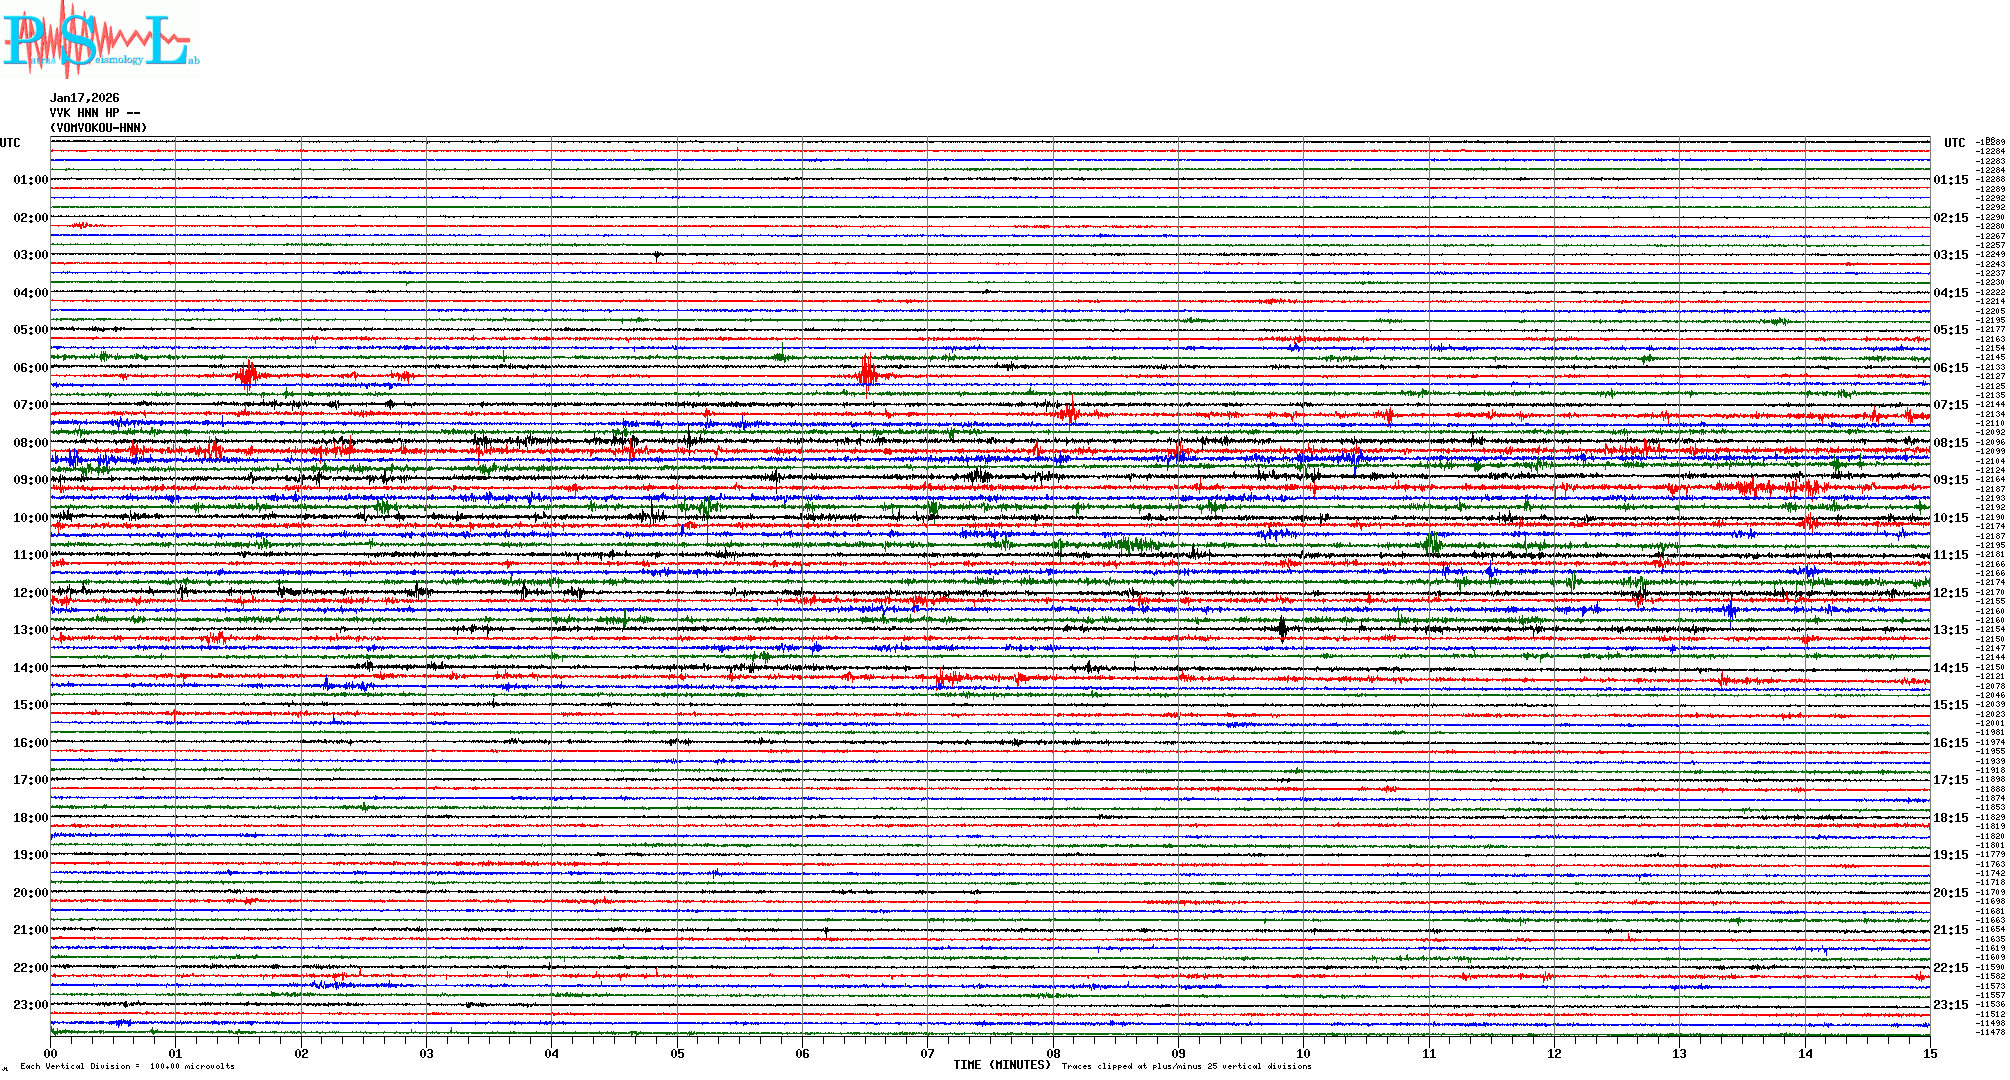
Task: Click the TIME (MINUTES) axis title
Action: click(x=1002, y=1065)
